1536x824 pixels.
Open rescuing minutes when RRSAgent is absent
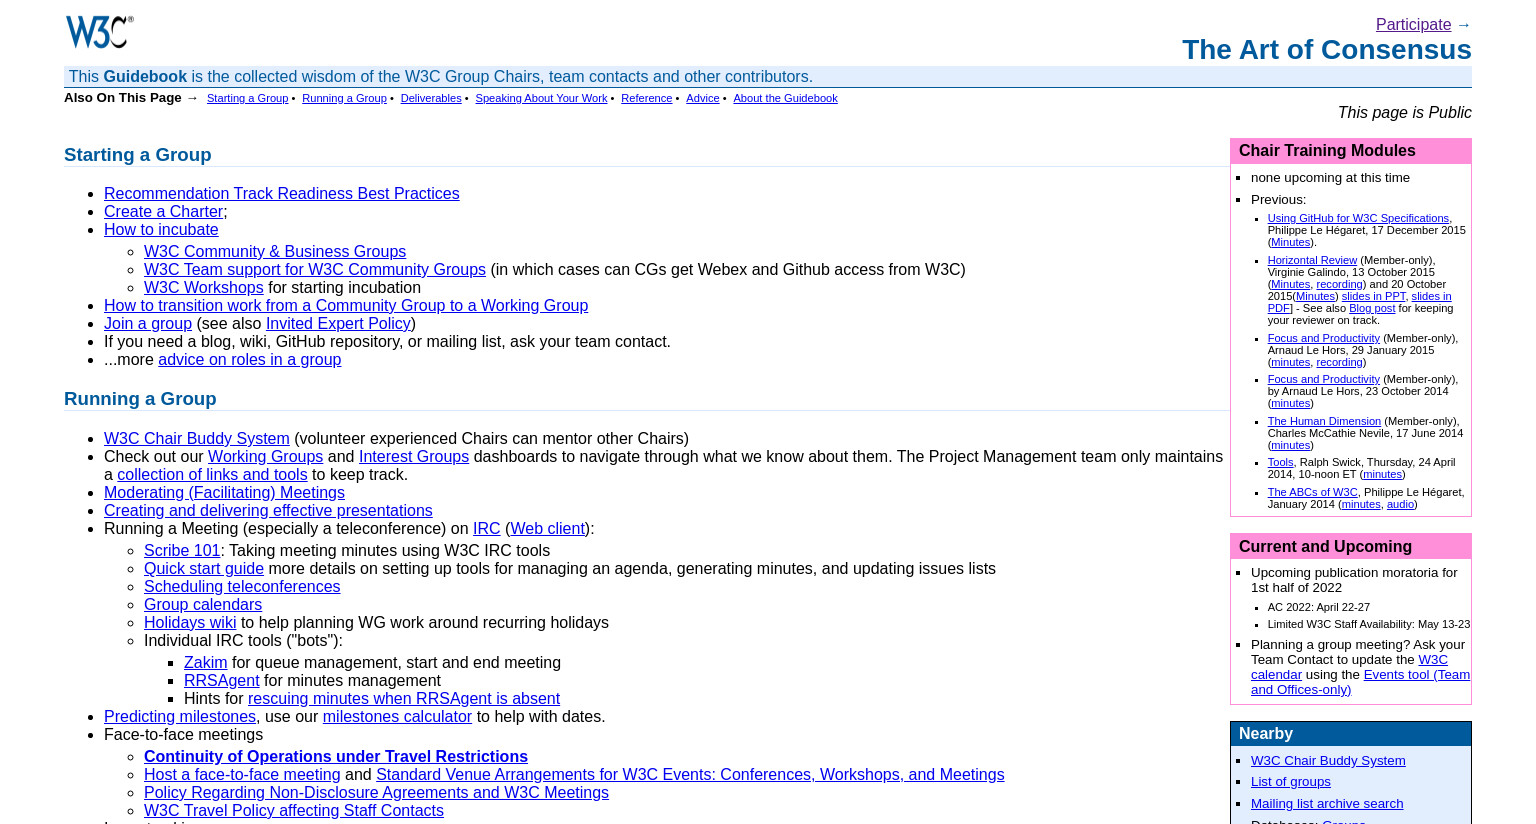click(404, 699)
